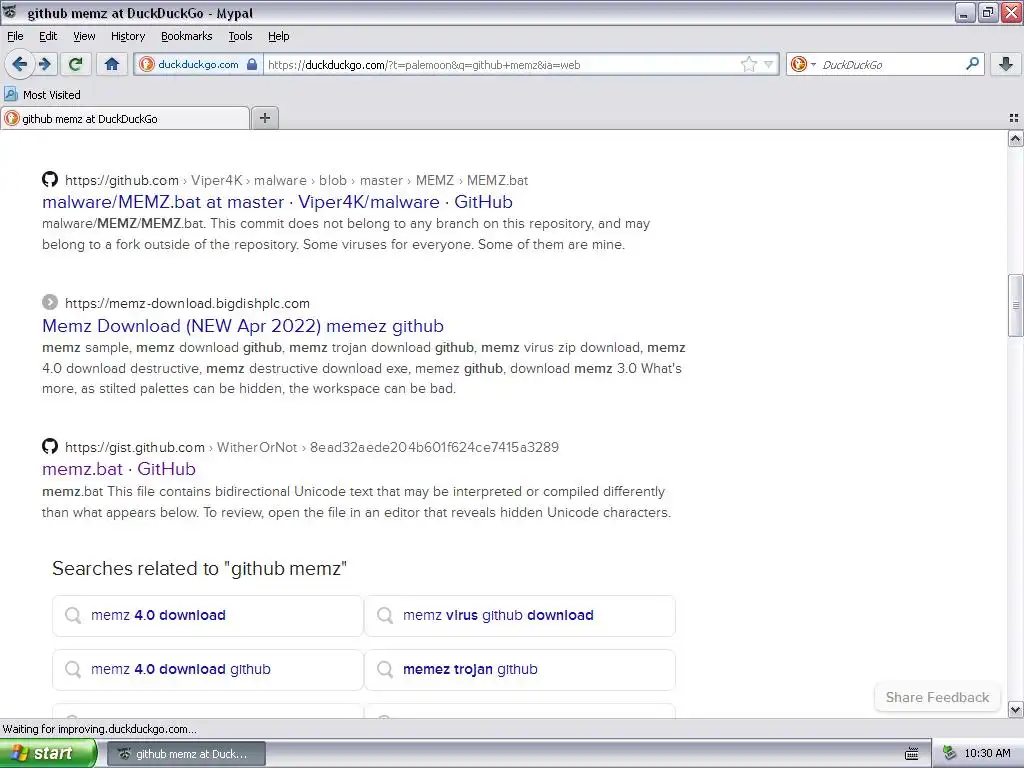The width and height of the screenshot is (1024, 768).
Task: Click in the address bar URL field
Action: [502, 65]
